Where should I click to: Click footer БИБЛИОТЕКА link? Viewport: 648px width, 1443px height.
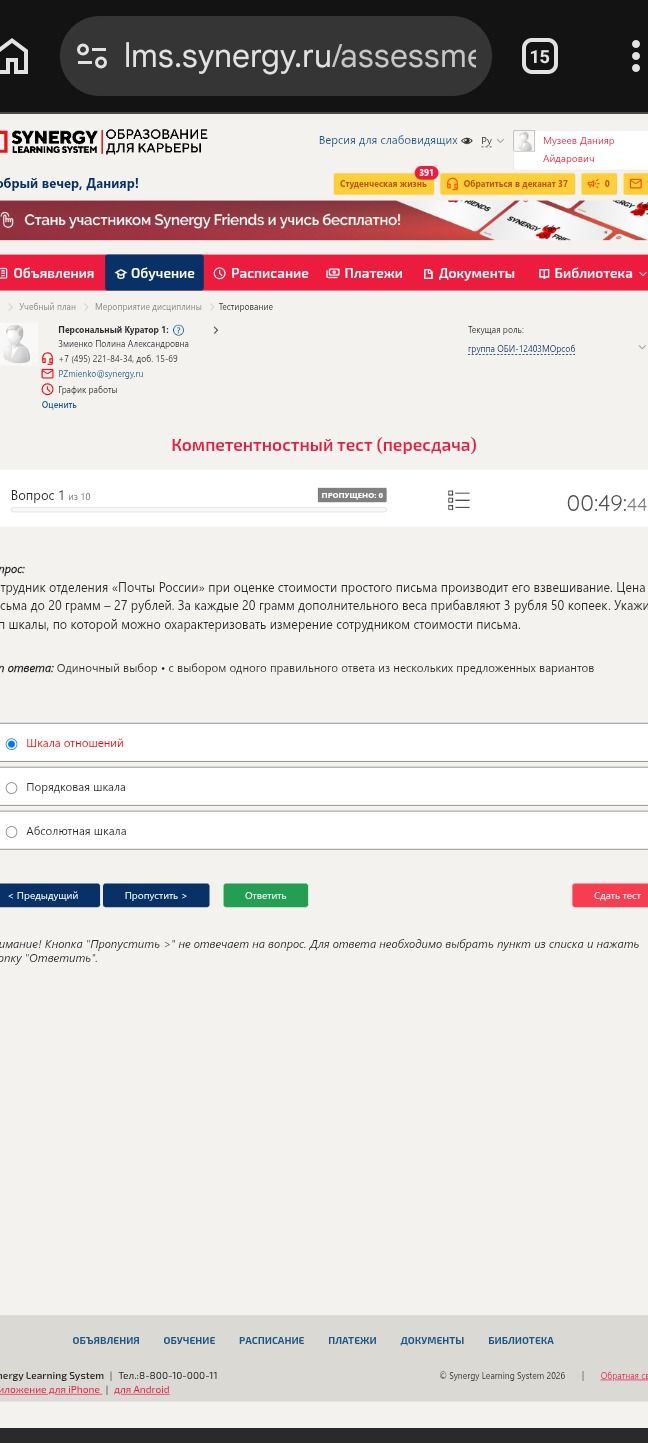coord(521,1341)
